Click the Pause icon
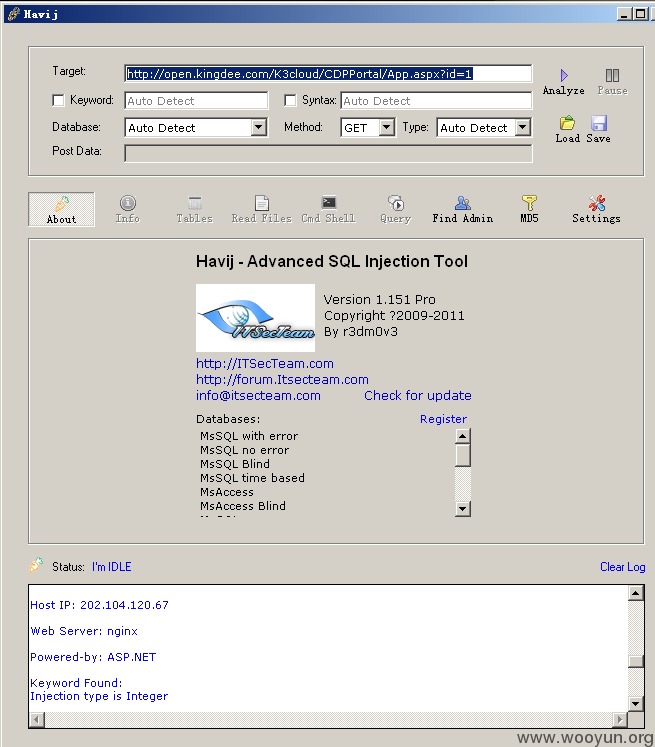Image resolution: width=655 pixels, height=747 pixels. pos(612,75)
